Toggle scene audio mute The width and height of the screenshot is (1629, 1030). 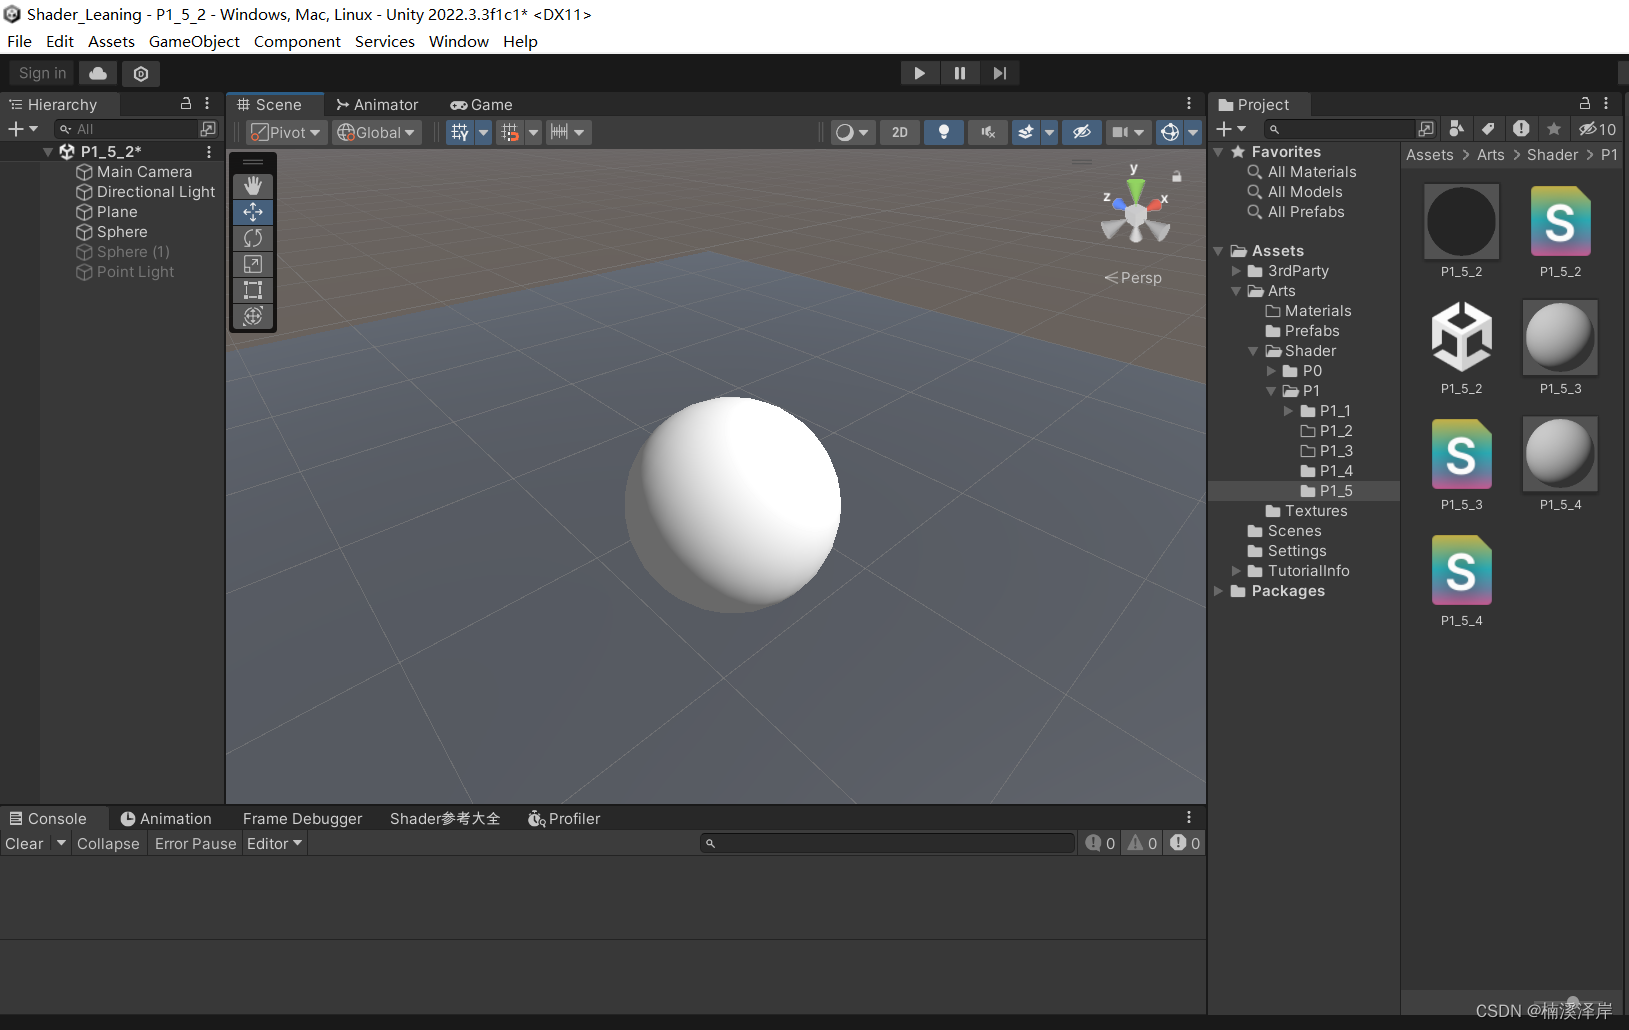pos(987,131)
